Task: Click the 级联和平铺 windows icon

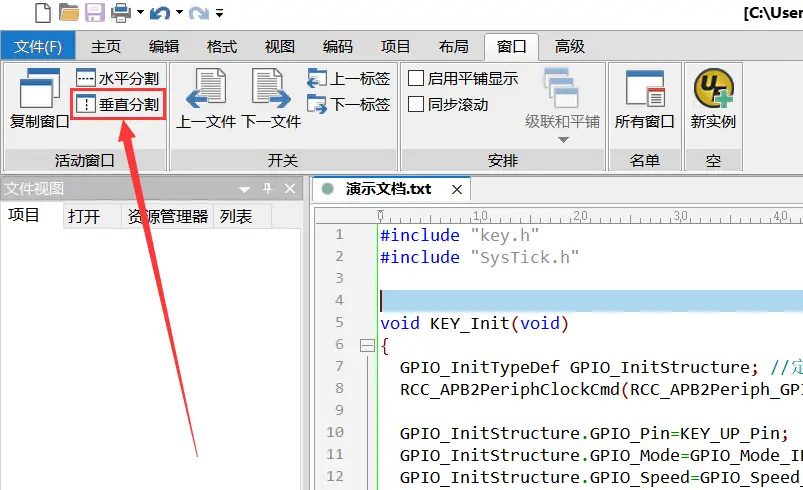Action: click(562, 90)
